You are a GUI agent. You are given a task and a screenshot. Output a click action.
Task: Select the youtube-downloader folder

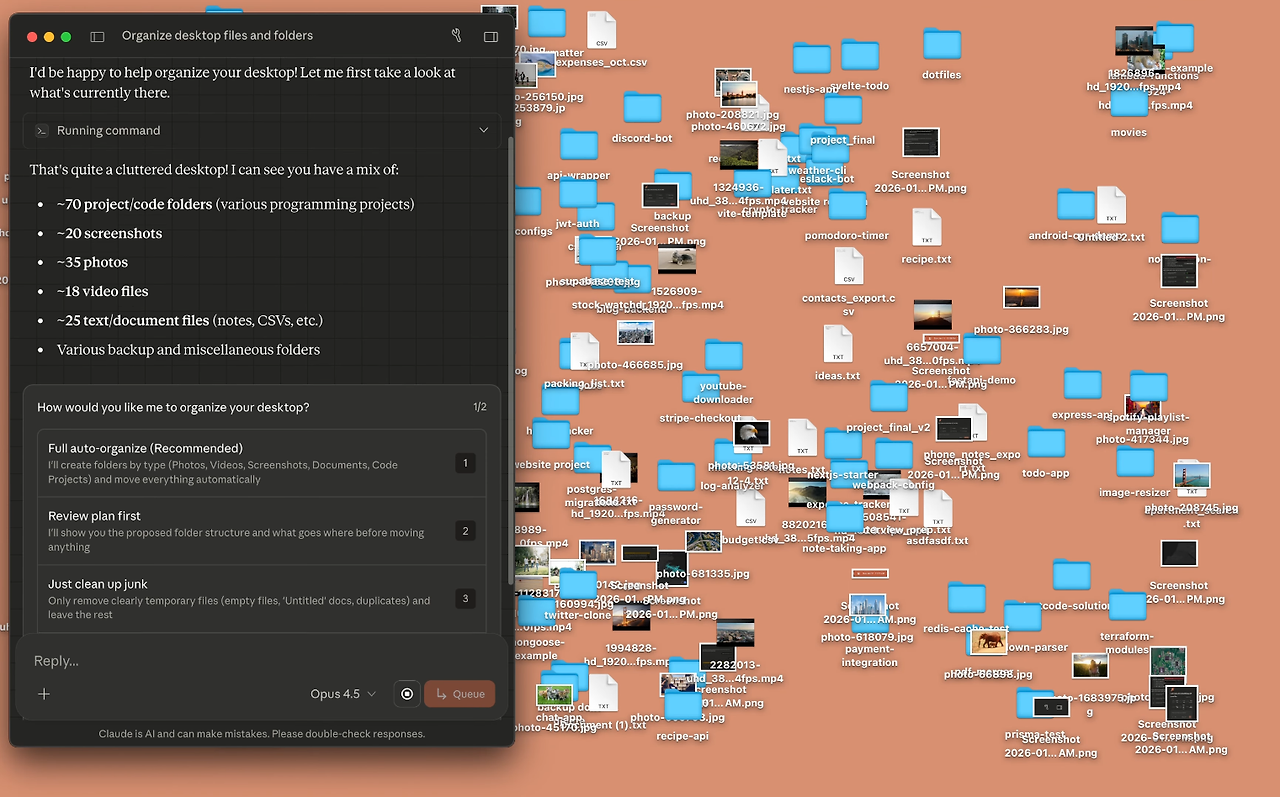723,355
